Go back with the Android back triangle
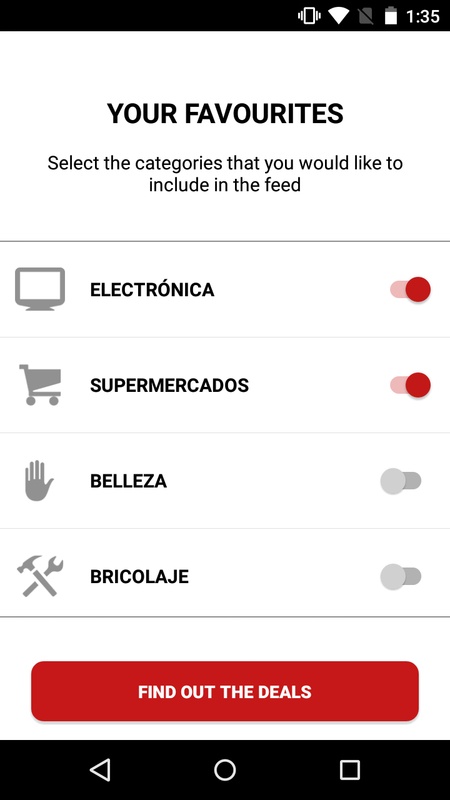 [x=100, y=769]
